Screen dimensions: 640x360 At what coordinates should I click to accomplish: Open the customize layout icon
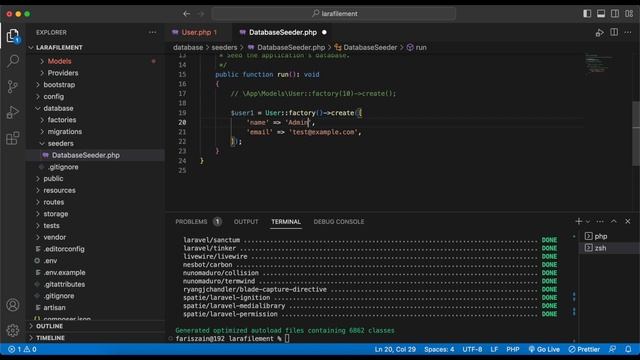point(629,13)
